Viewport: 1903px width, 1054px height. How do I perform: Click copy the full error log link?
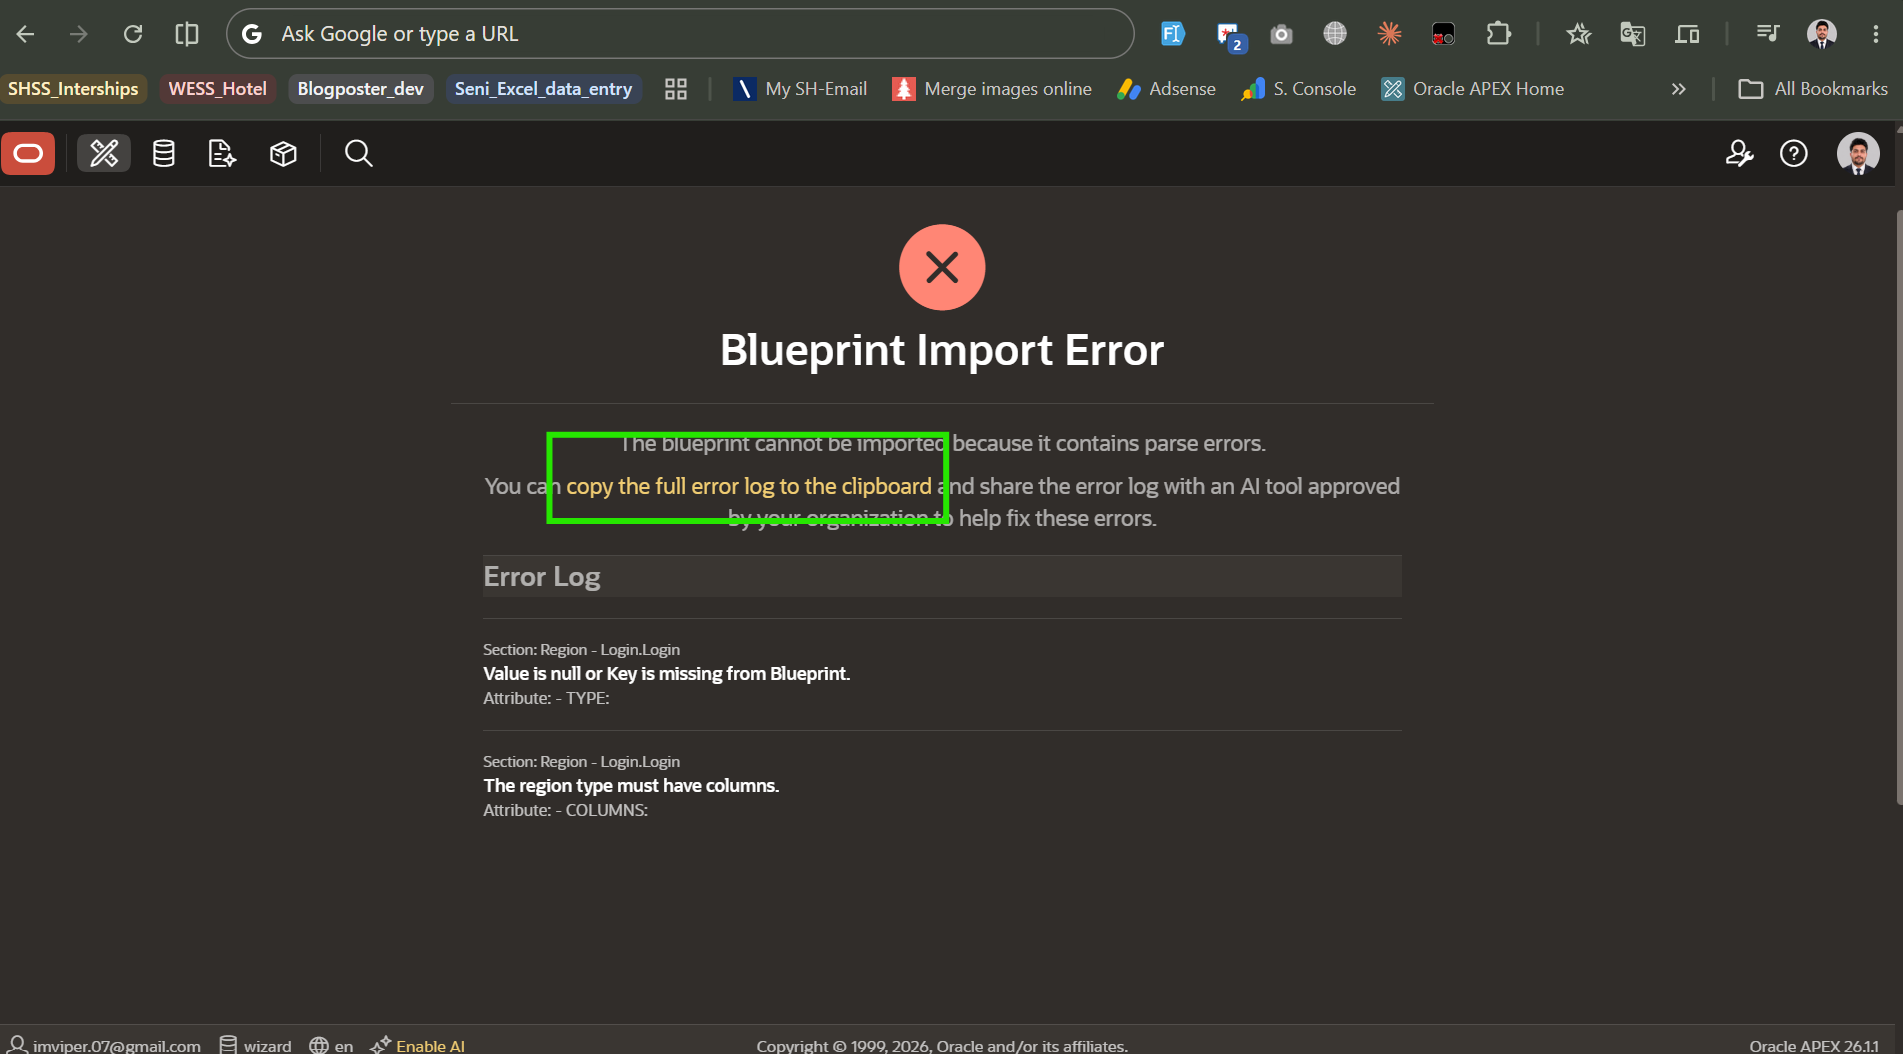(x=749, y=486)
